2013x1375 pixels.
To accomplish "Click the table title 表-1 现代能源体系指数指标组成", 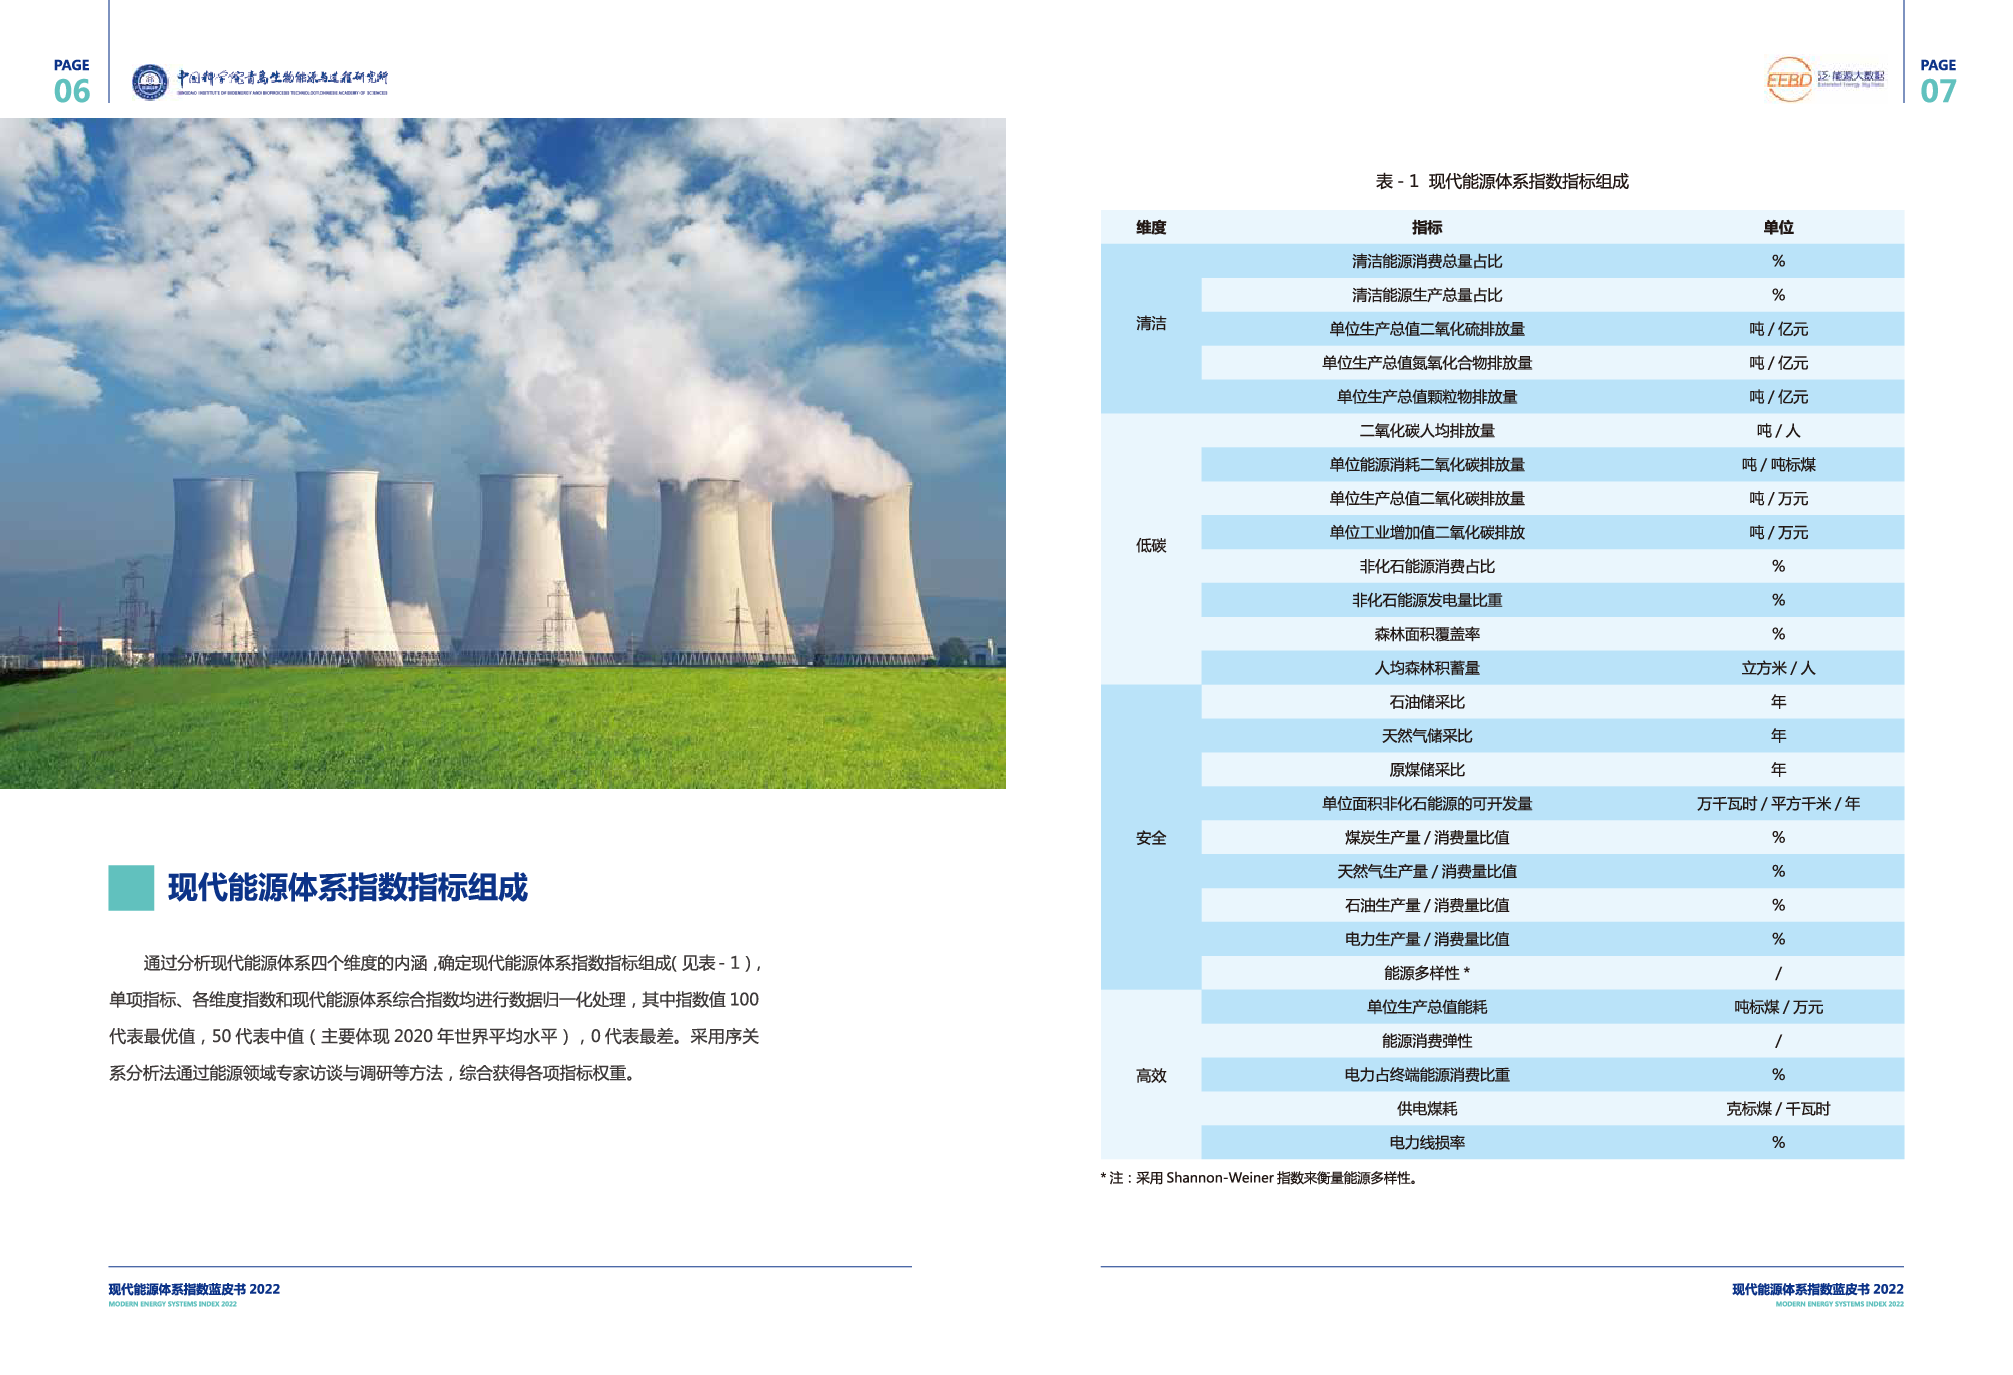I will click(1502, 181).
